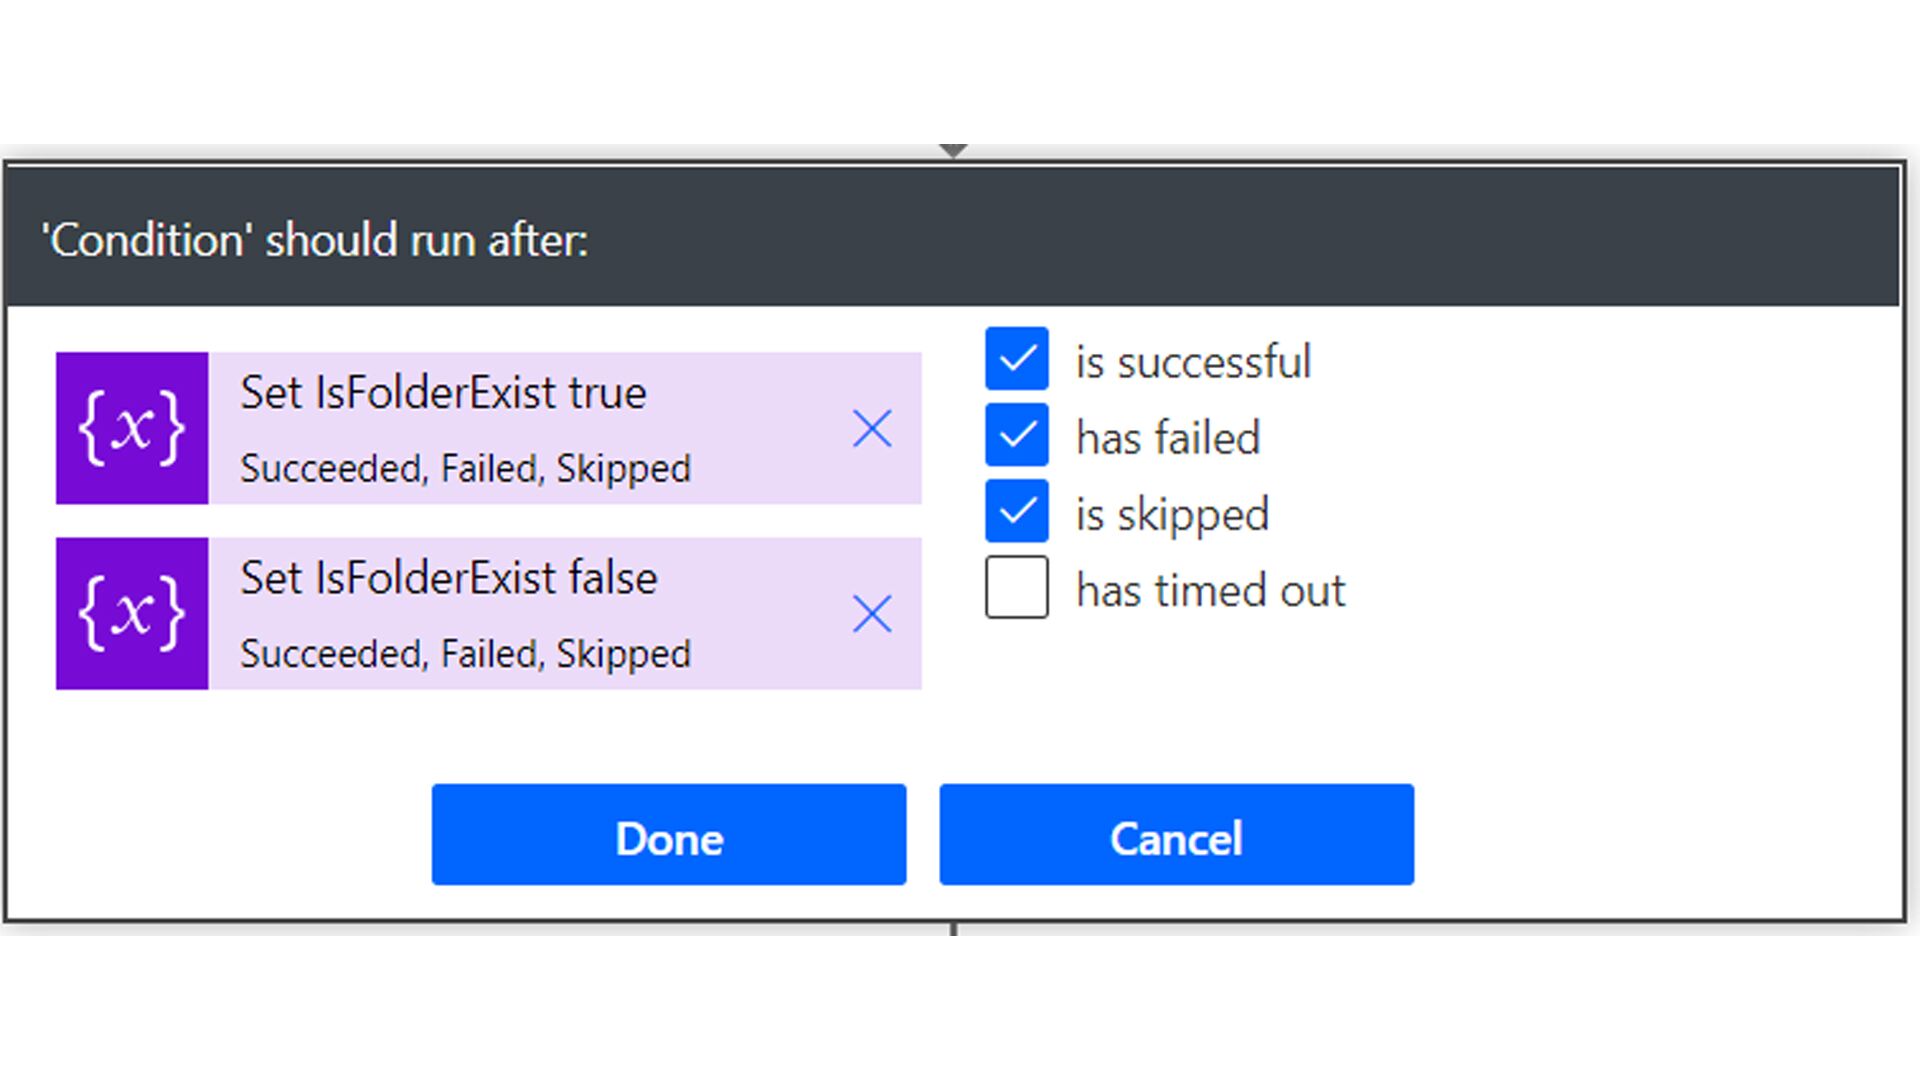Click the connector arrow above the dialog
The height and width of the screenshot is (1080, 1920).
954,151
